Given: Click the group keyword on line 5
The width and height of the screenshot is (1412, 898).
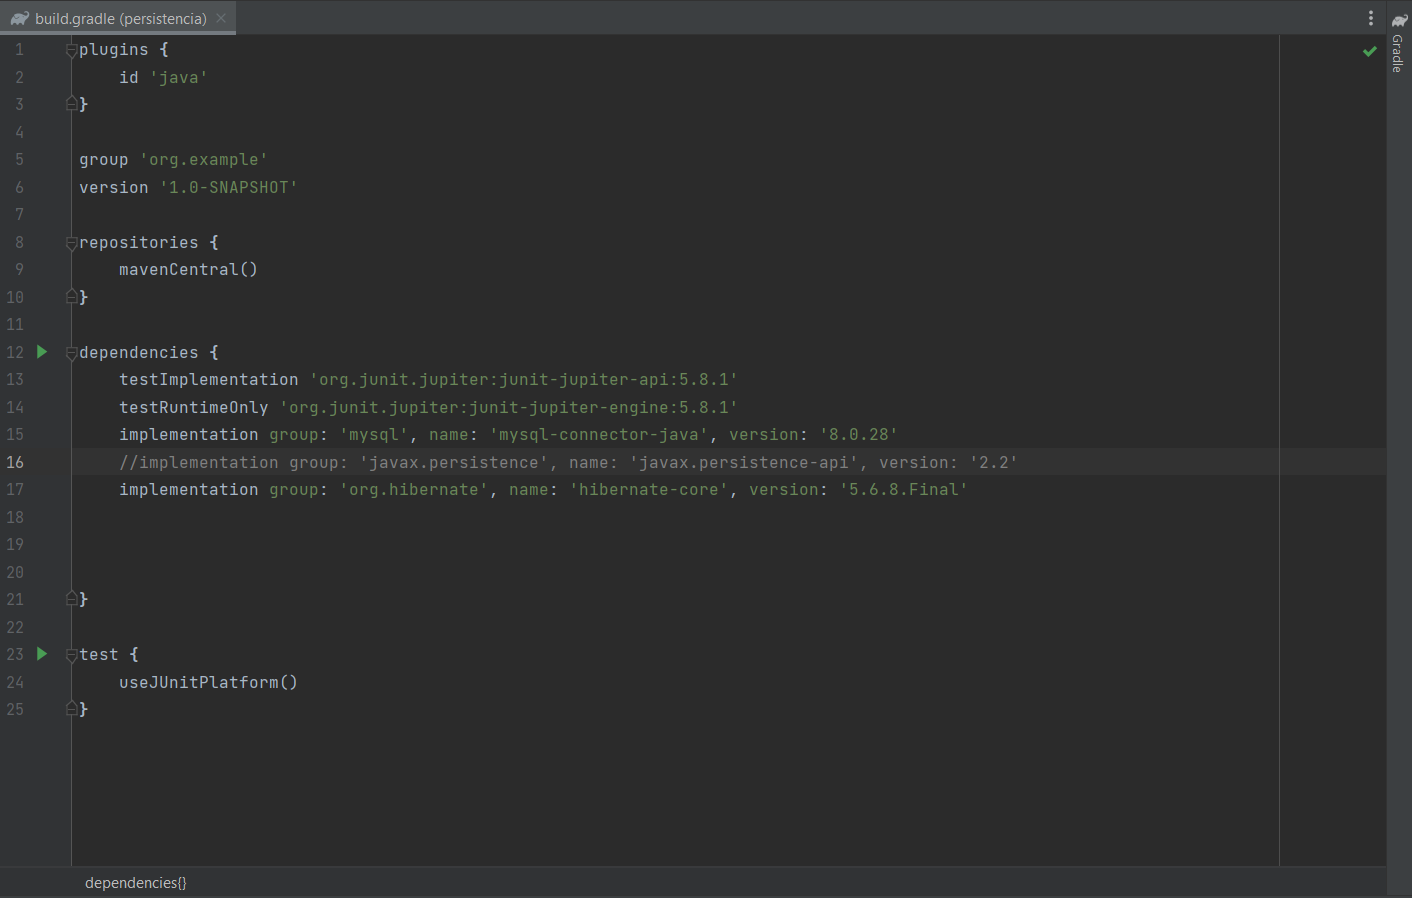Looking at the screenshot, I should click(x=104, y=159).
